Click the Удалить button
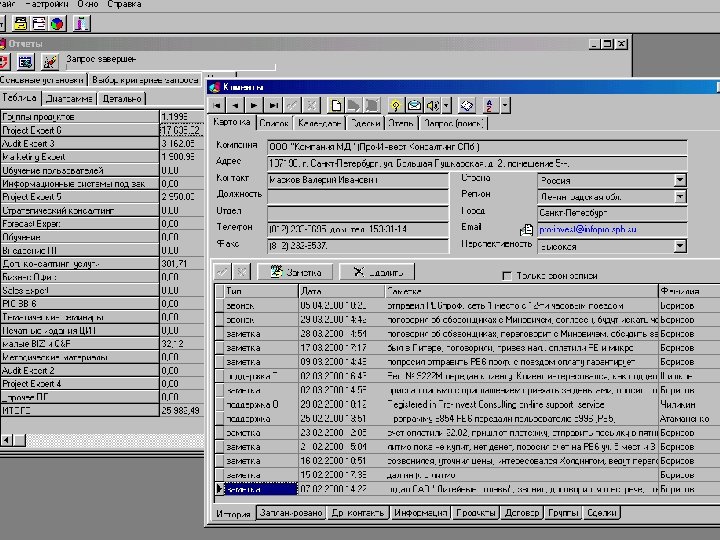The image size is (720, 540). (377, 271)
